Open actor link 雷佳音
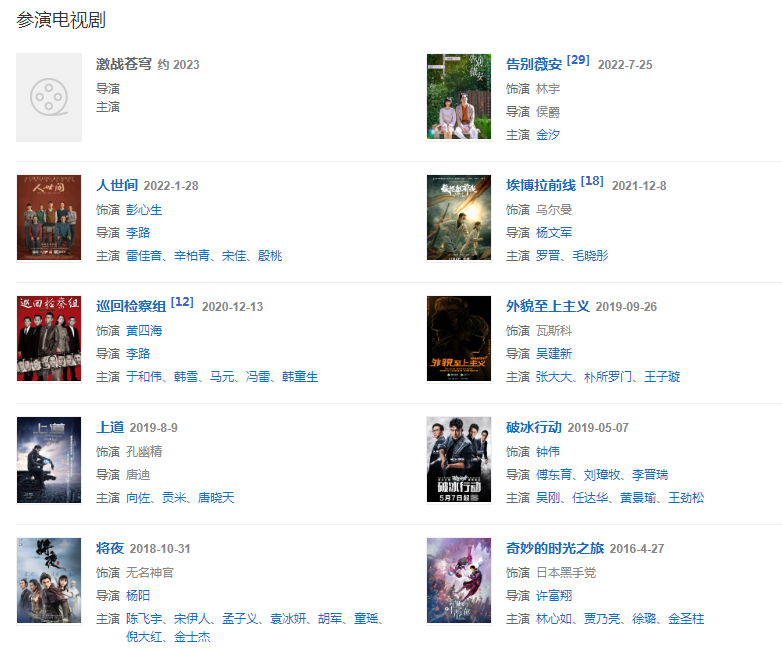782x651 pixels. (x=144, y=256)
